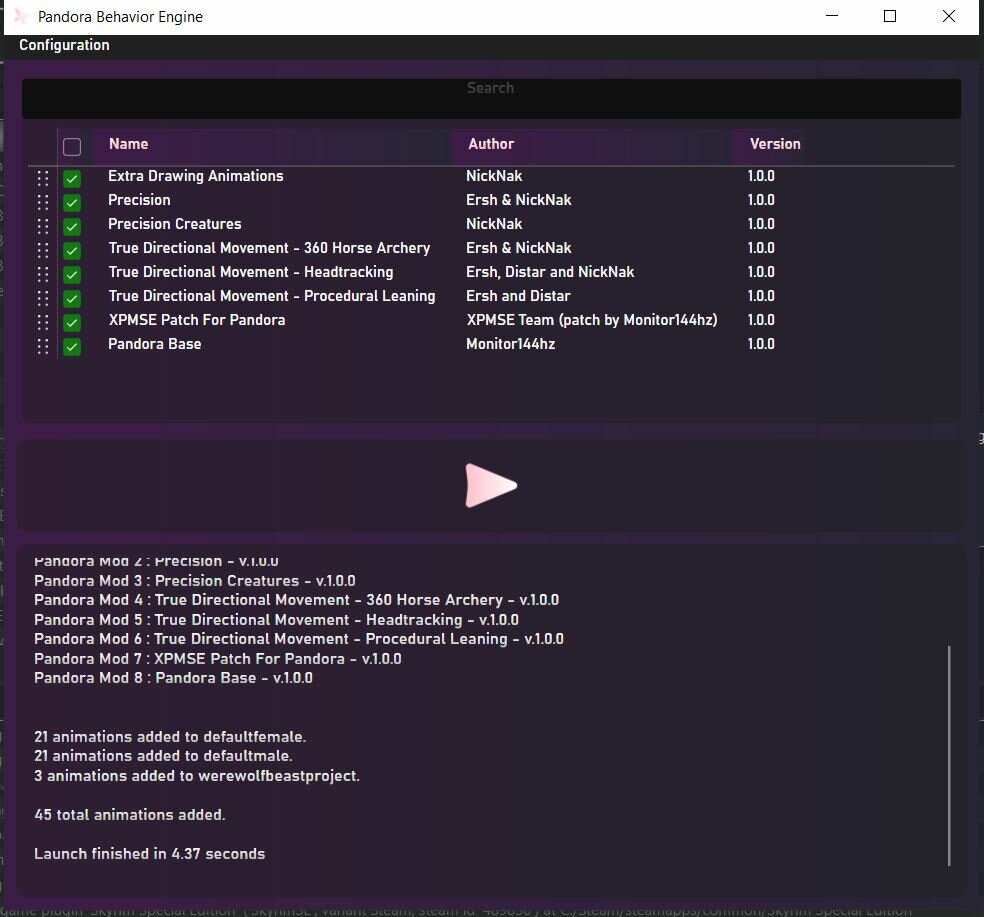Click author XPMSE Team (patch by Monitor144hz)
Viewport: 984px width, 917px height.
(x=592, y=320)
